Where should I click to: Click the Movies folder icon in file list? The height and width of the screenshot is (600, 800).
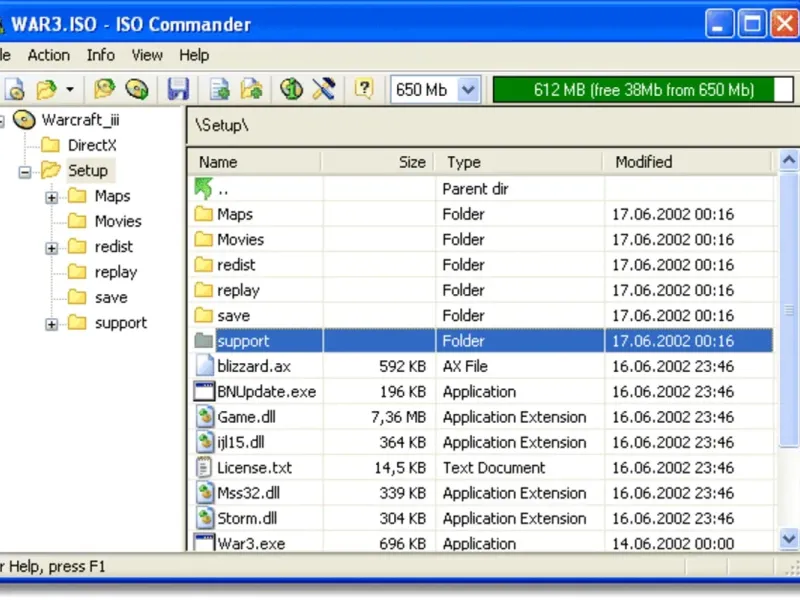click(x=204, y=239)
